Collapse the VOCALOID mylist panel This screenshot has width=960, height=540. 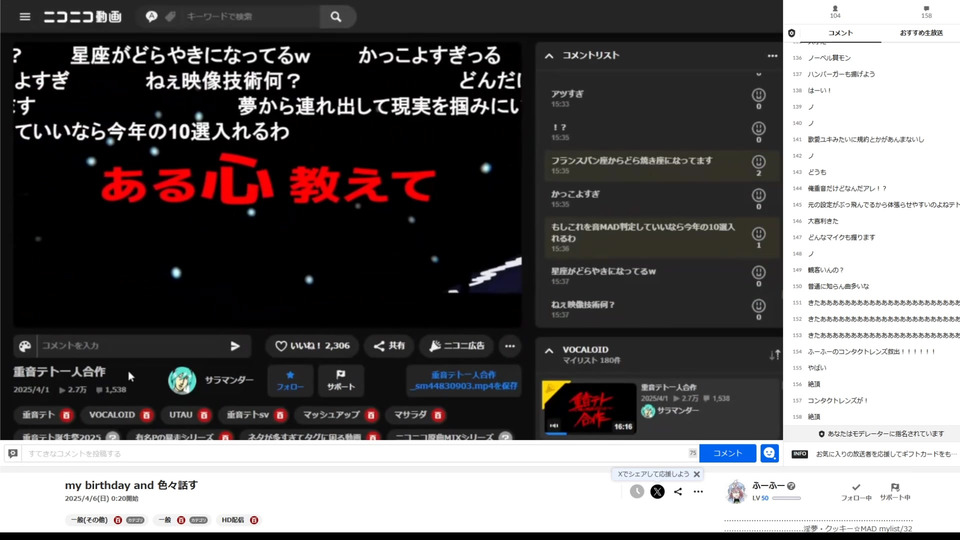(x=549, y=351)
